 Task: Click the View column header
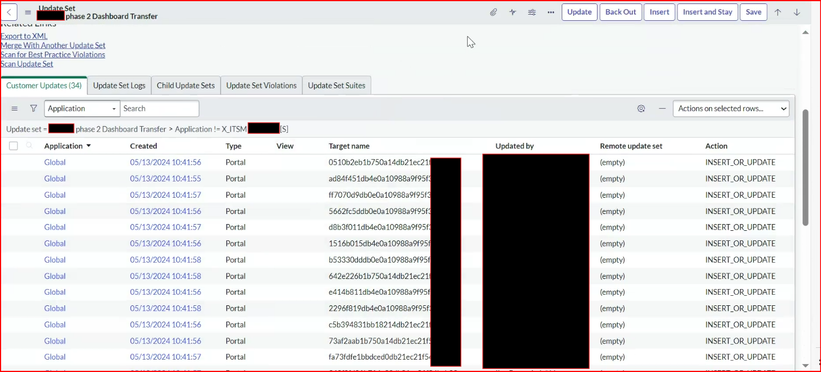[x=285, y=146]
